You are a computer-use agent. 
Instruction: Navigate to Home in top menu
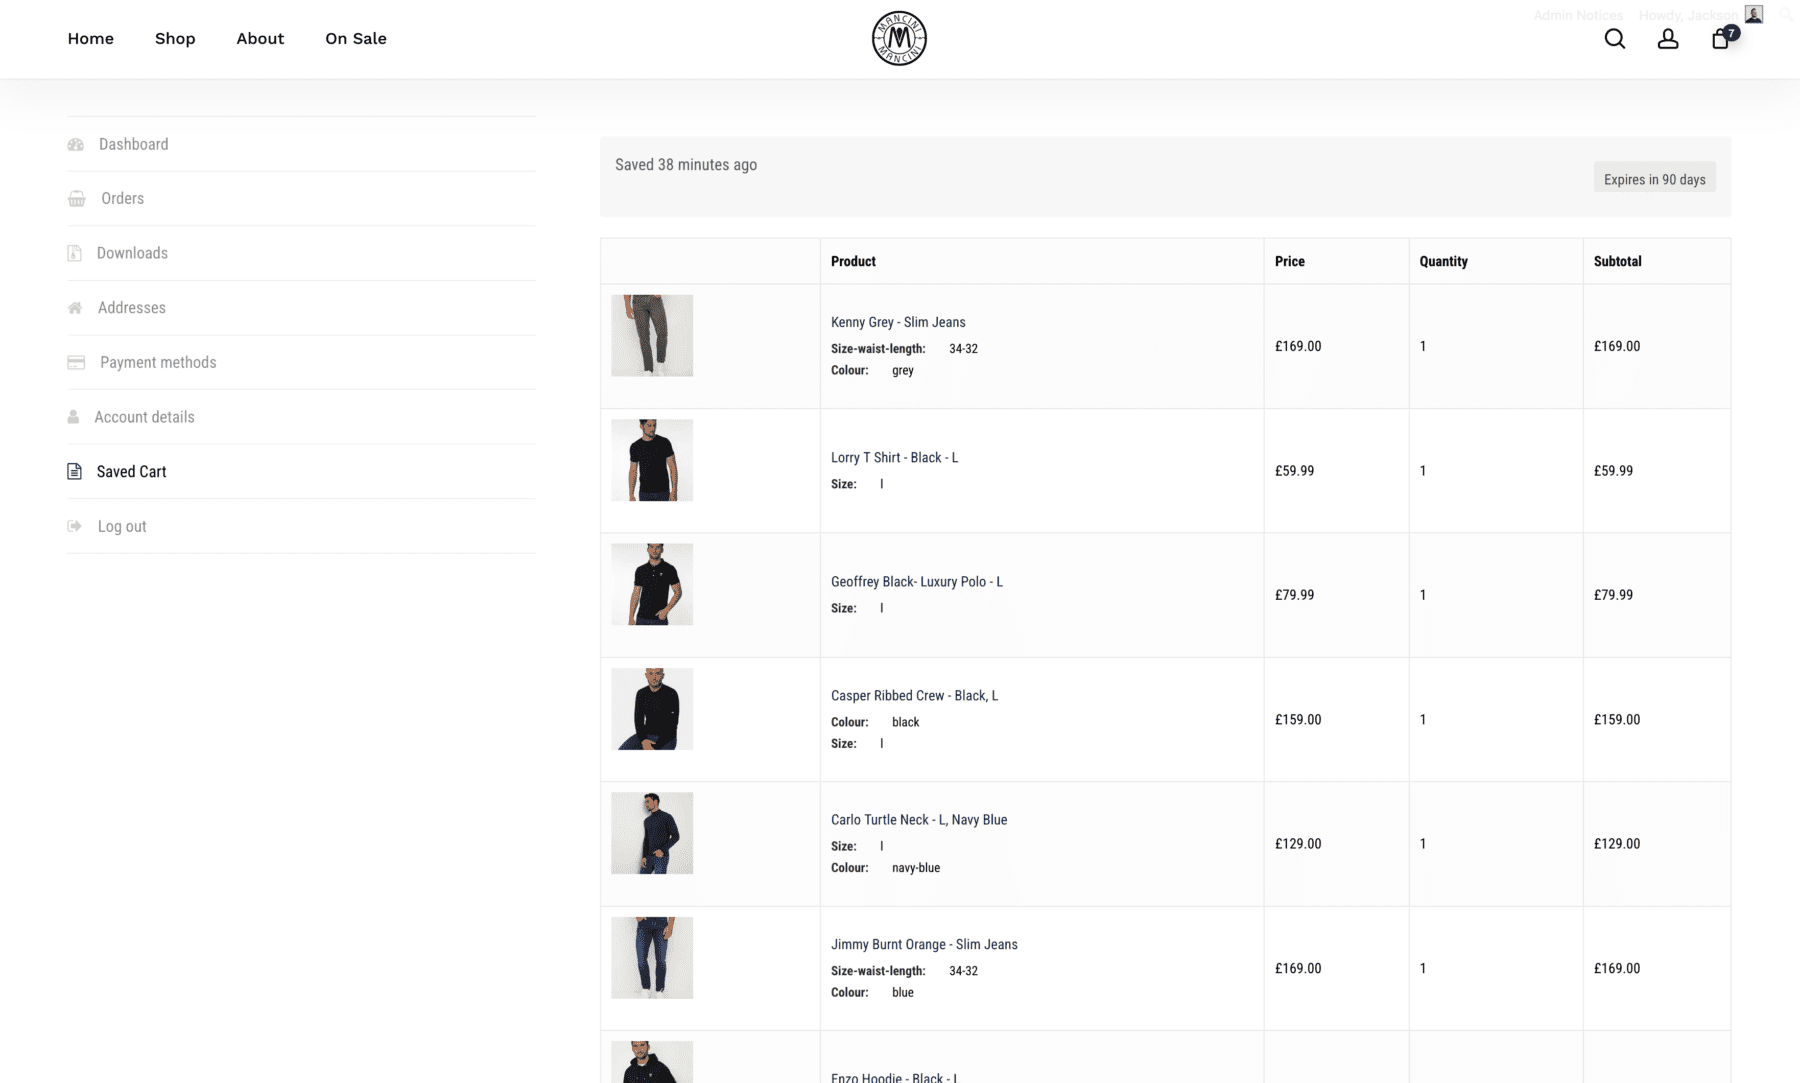pos(91,39)
